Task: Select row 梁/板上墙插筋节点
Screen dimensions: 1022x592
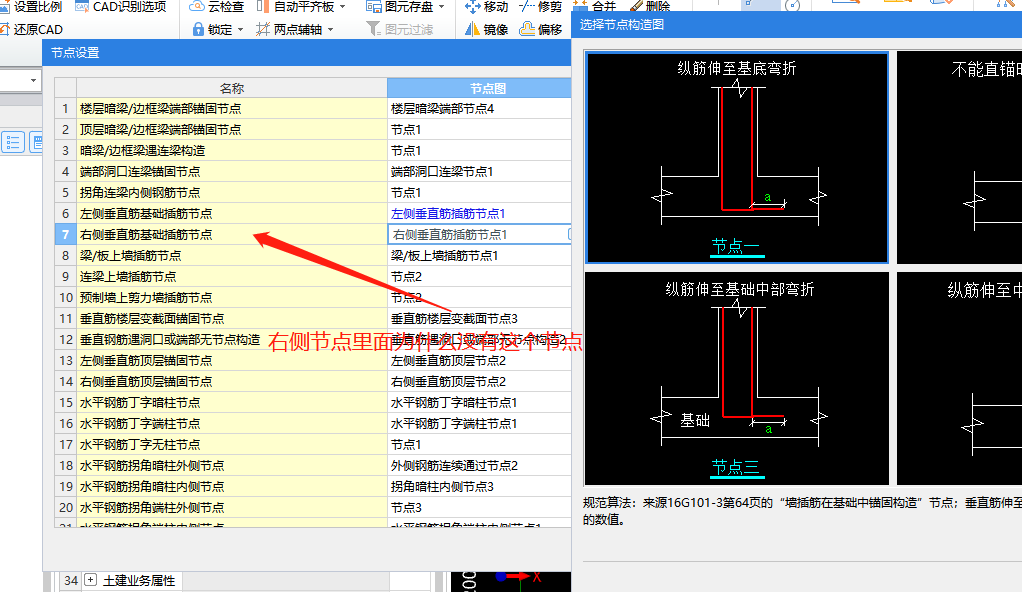Action: coord(231,256)
